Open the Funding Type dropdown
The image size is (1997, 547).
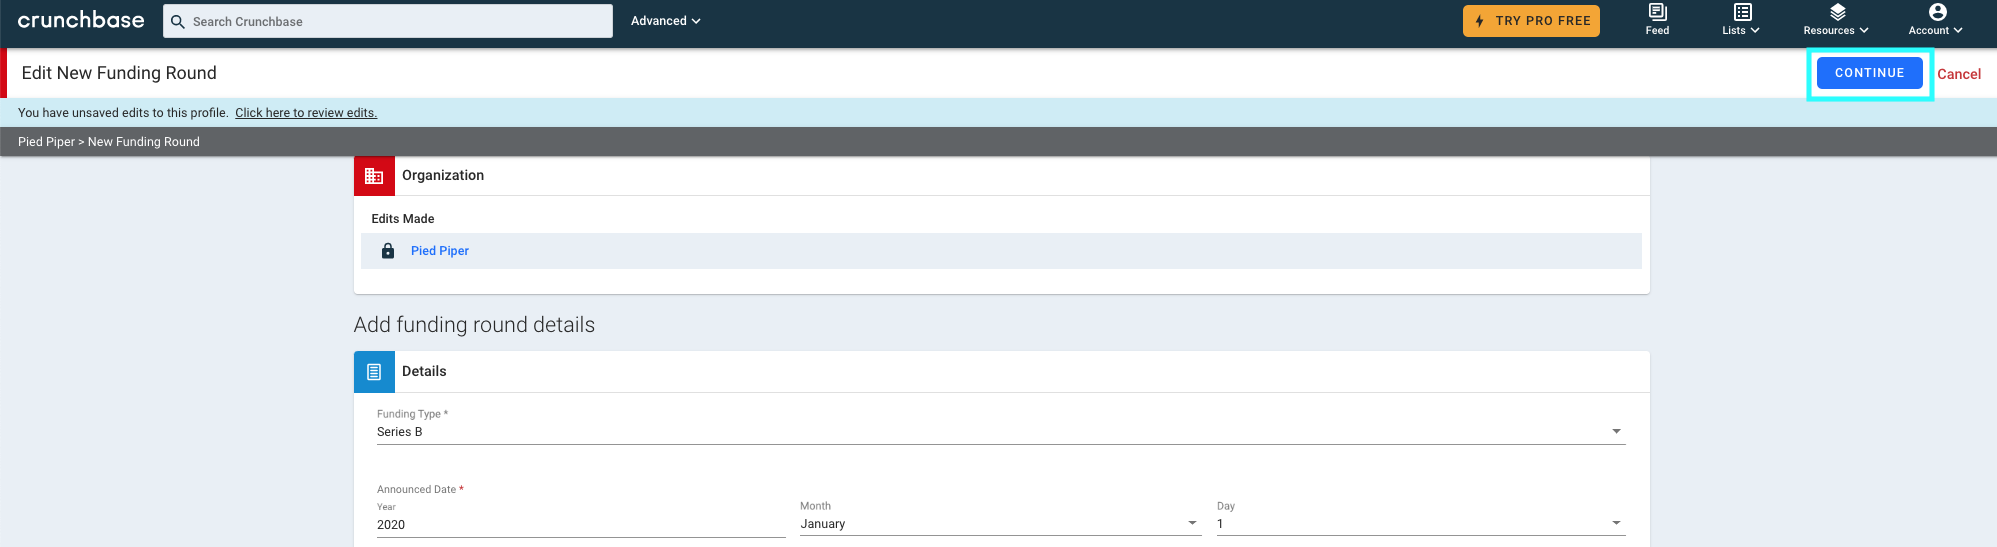[x=1001, y=432]
